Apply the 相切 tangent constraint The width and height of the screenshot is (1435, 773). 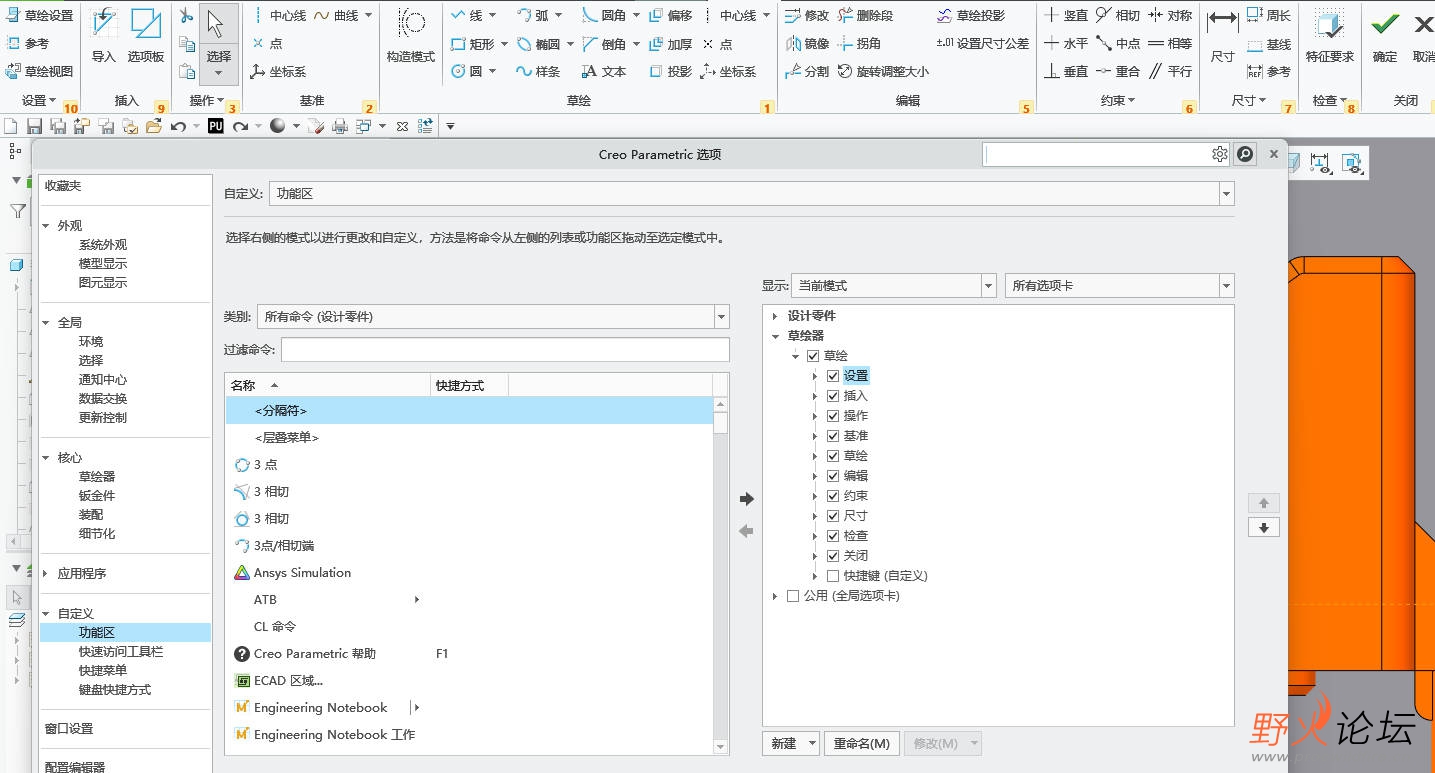[x=1117, y=16]
